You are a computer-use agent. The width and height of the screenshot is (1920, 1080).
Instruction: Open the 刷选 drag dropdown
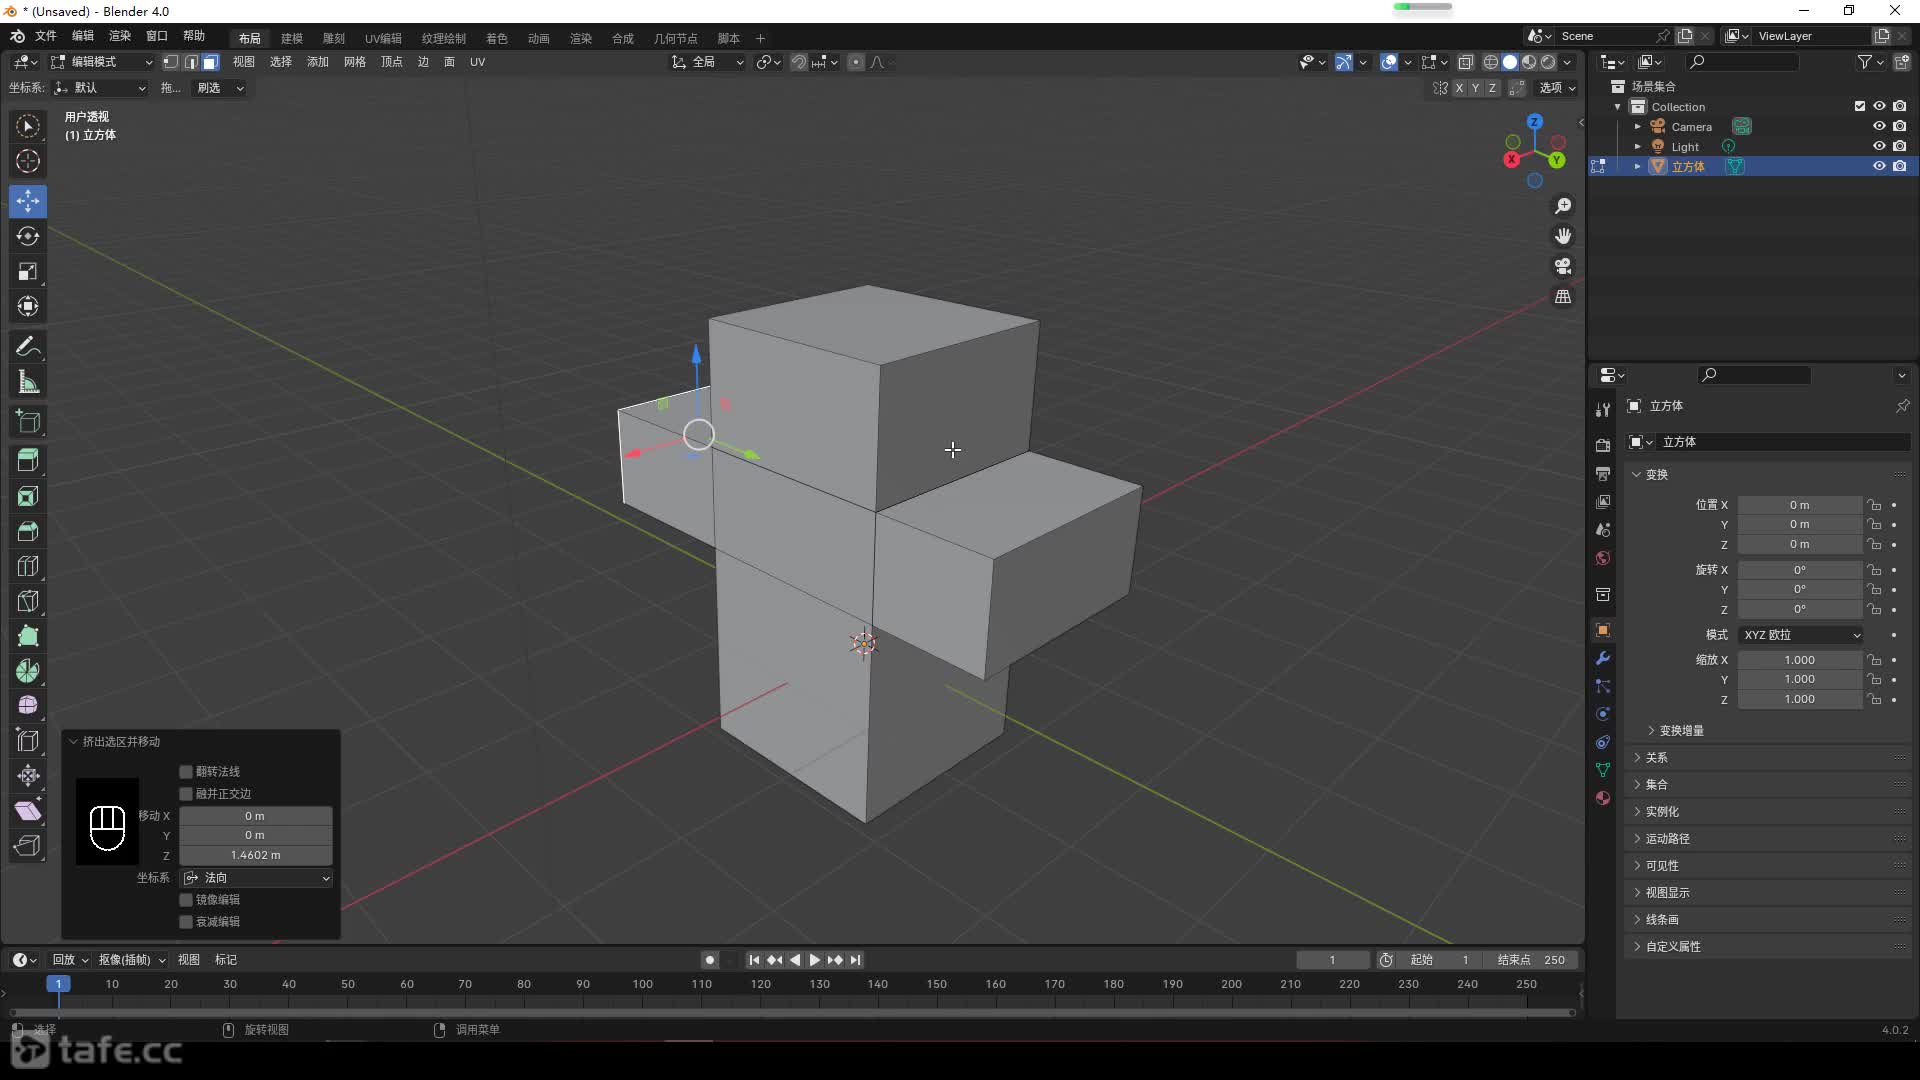pyautogui.click(x=220, y=88)
